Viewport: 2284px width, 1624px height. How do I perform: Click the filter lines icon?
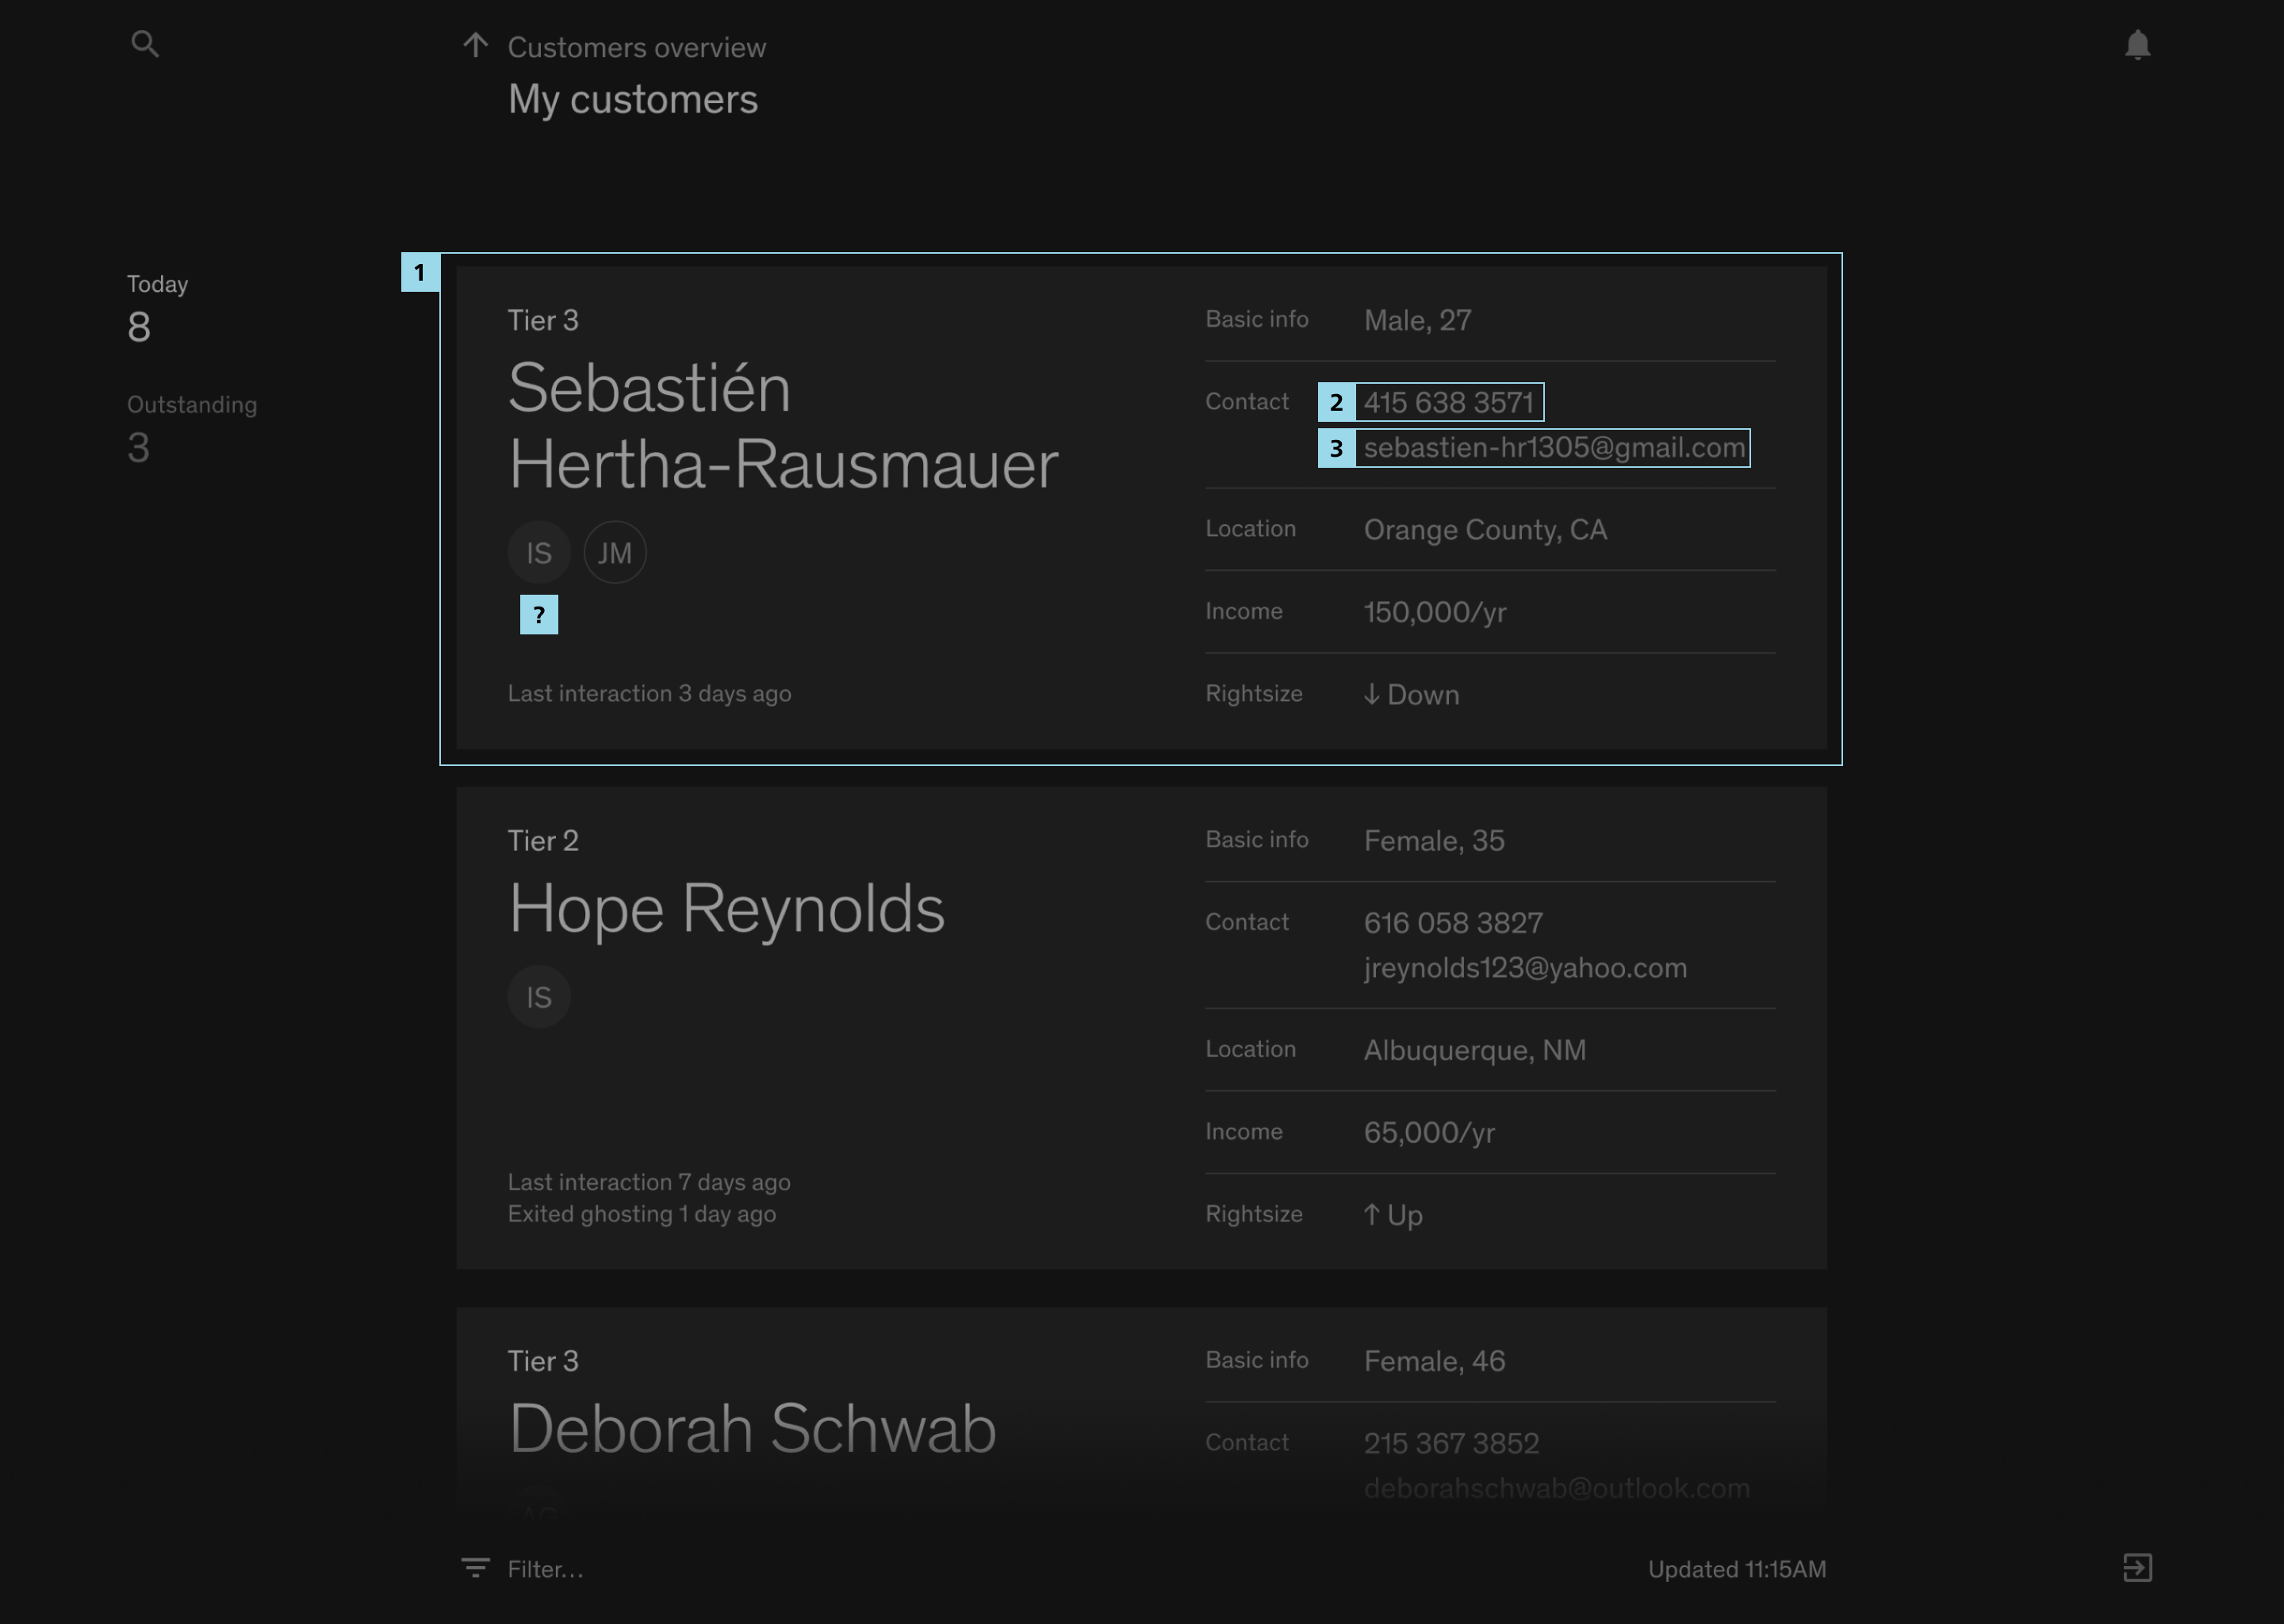[475, 1568]
